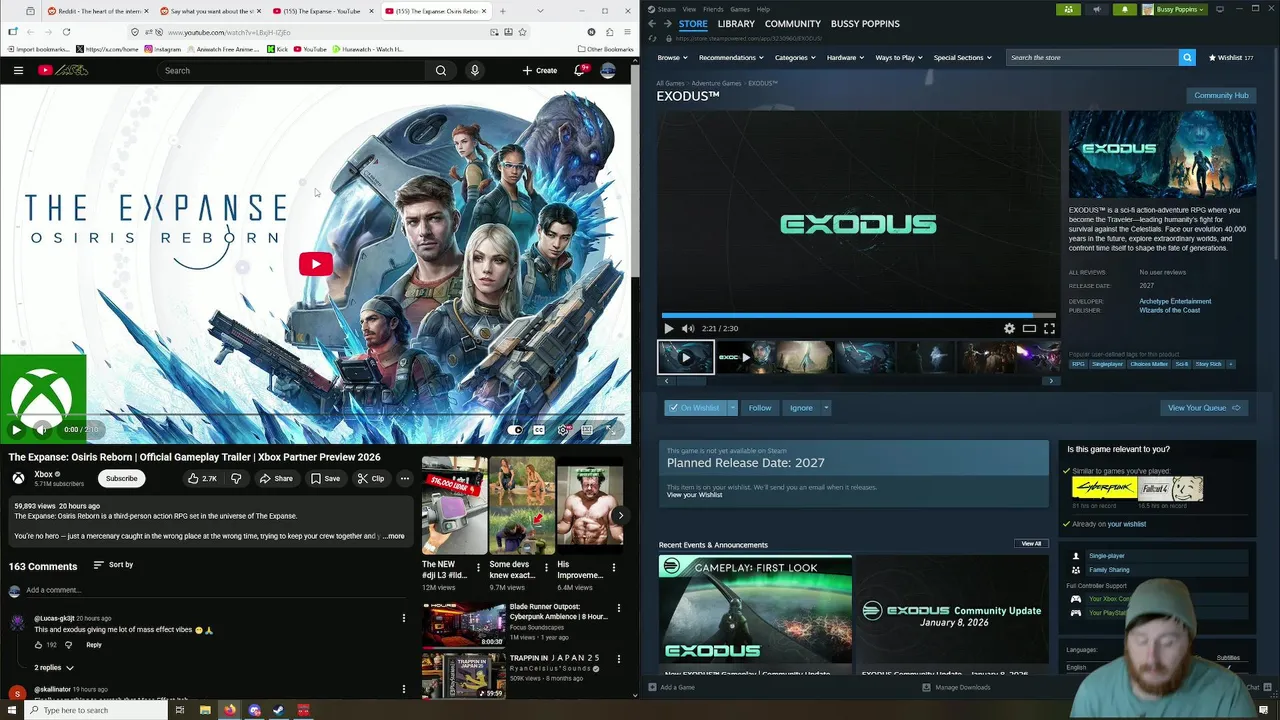Click the Steam store search button

tap(1187, 57)
